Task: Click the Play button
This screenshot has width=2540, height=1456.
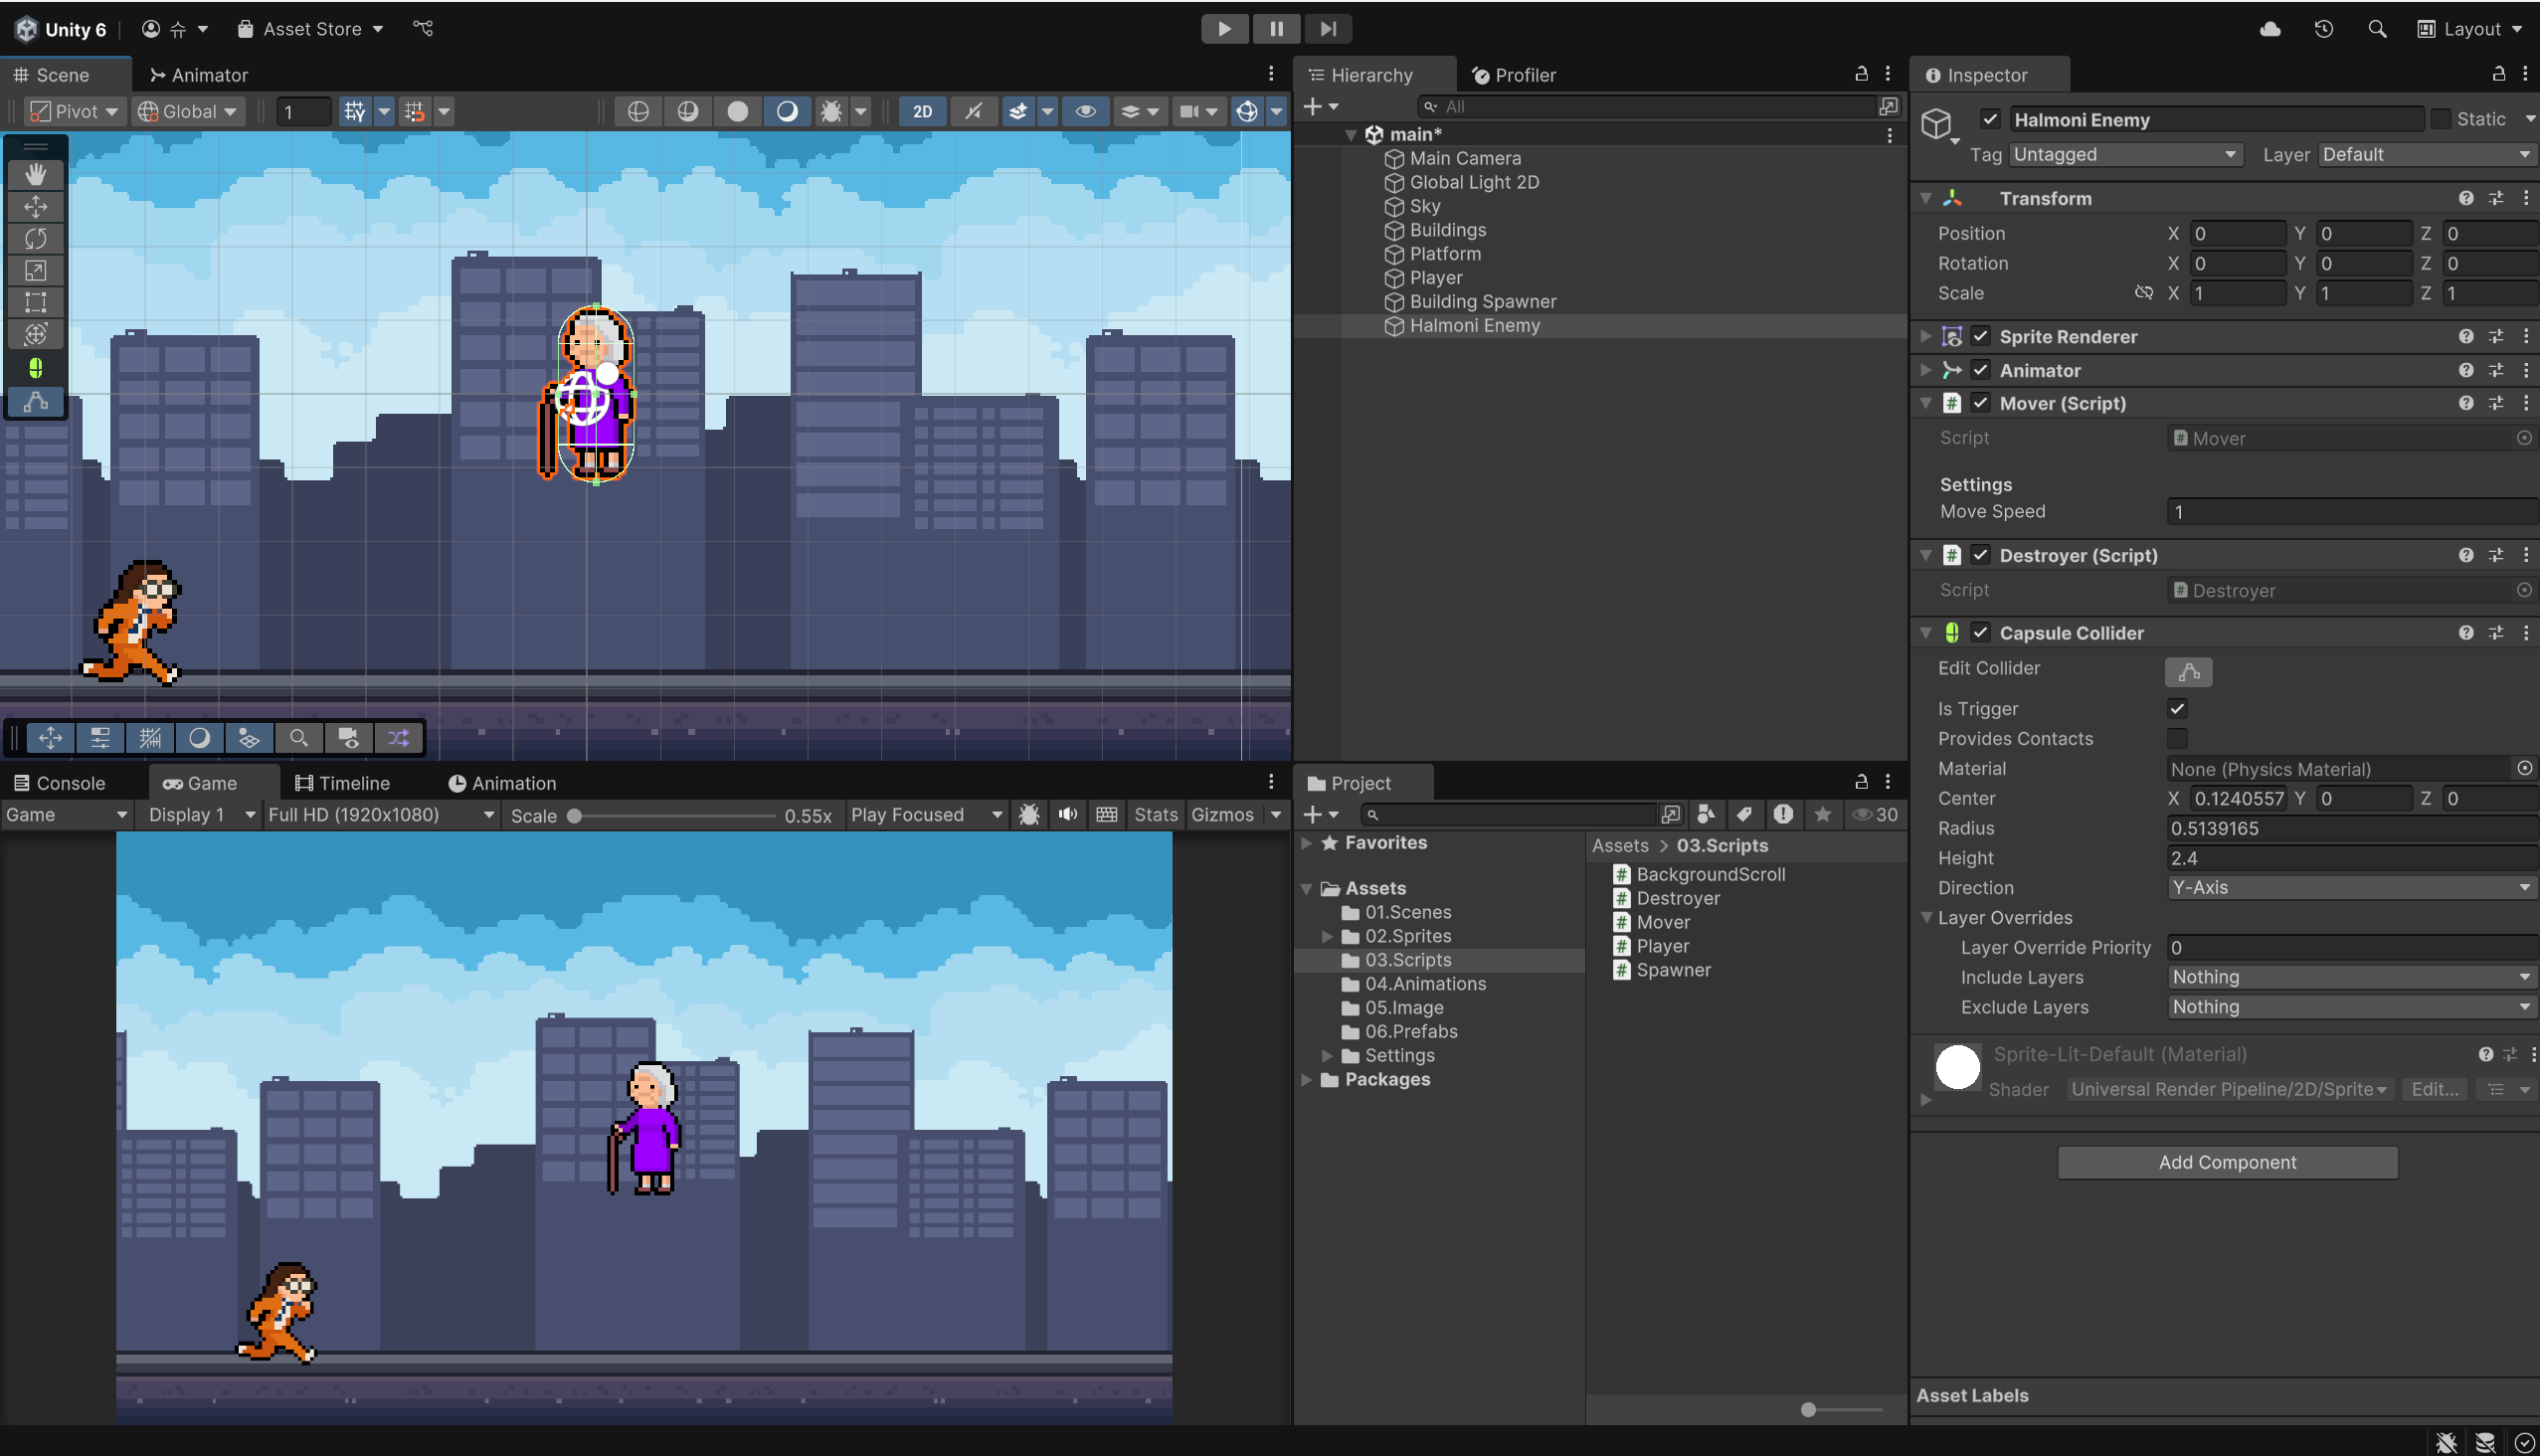Action: (x=1224, y=29)
